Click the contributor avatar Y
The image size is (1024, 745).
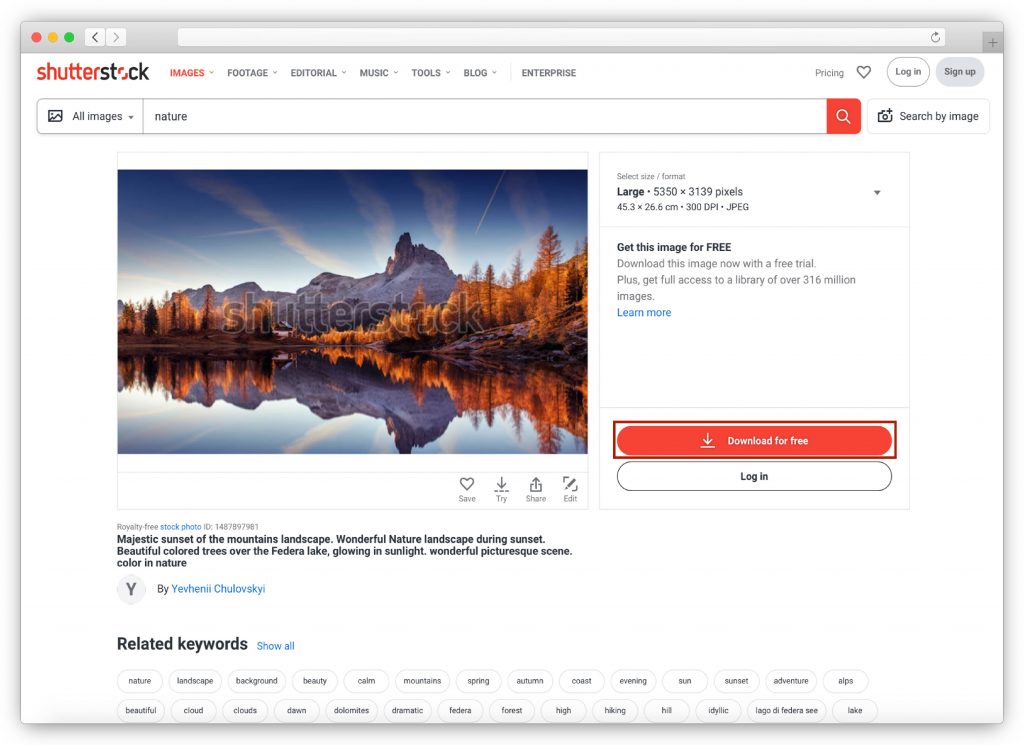pos(131,589)
